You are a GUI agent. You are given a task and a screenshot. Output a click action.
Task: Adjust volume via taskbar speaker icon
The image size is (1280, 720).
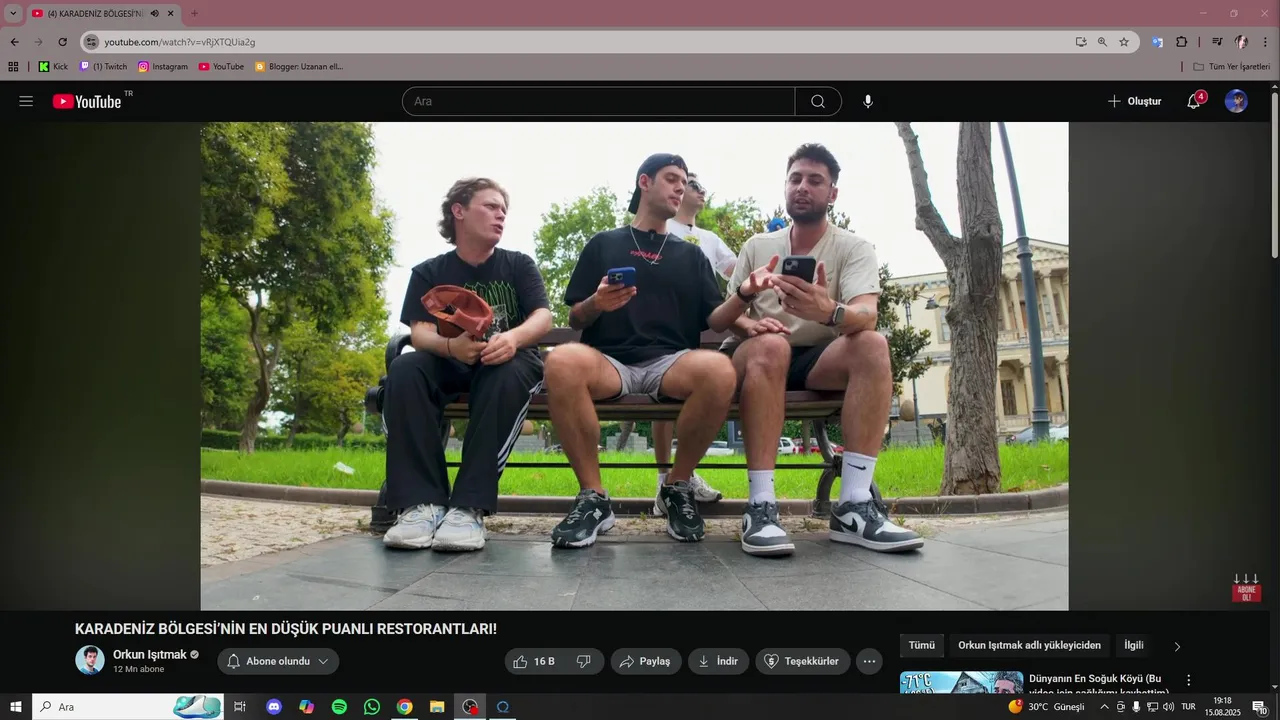(x=1168, y=707)
